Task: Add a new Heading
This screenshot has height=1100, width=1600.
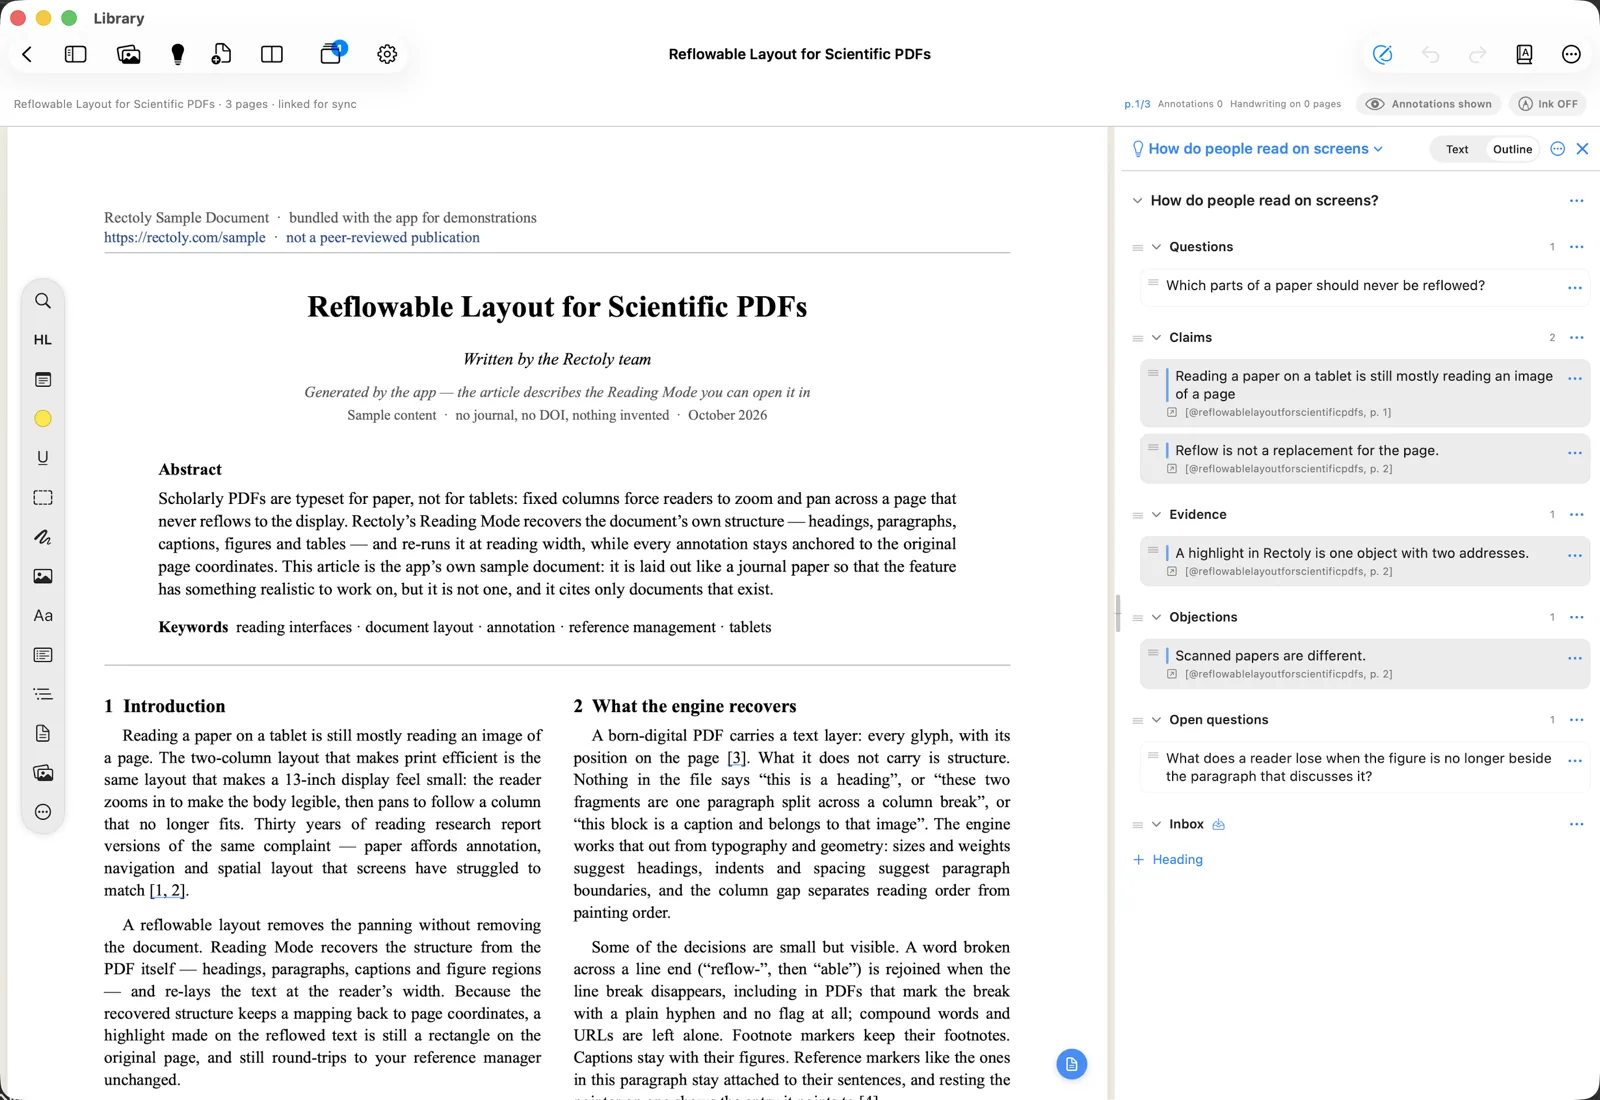Action: (x=1168, y=860)
